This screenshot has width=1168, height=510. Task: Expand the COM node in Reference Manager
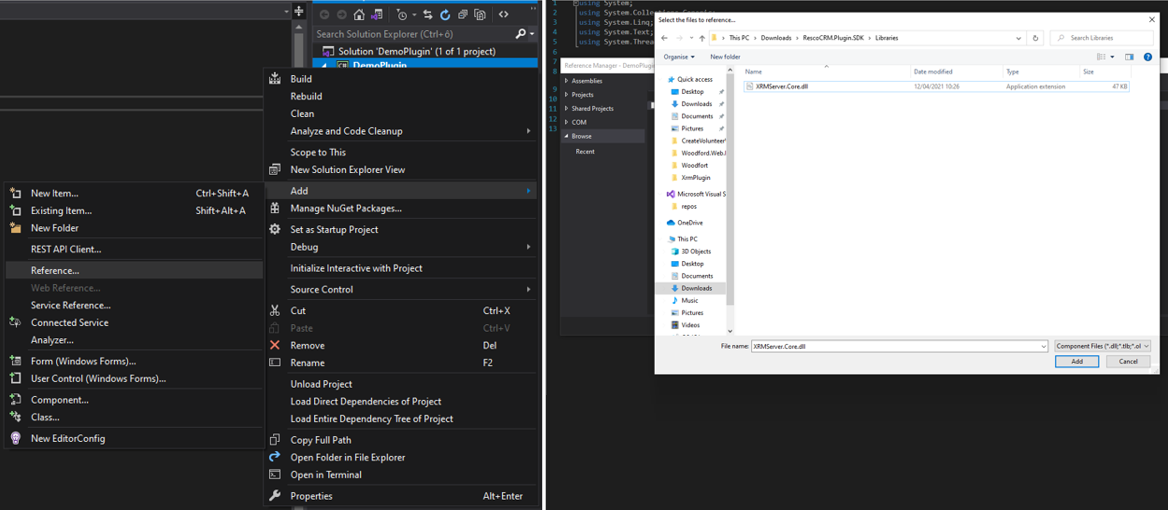[579, 122]
